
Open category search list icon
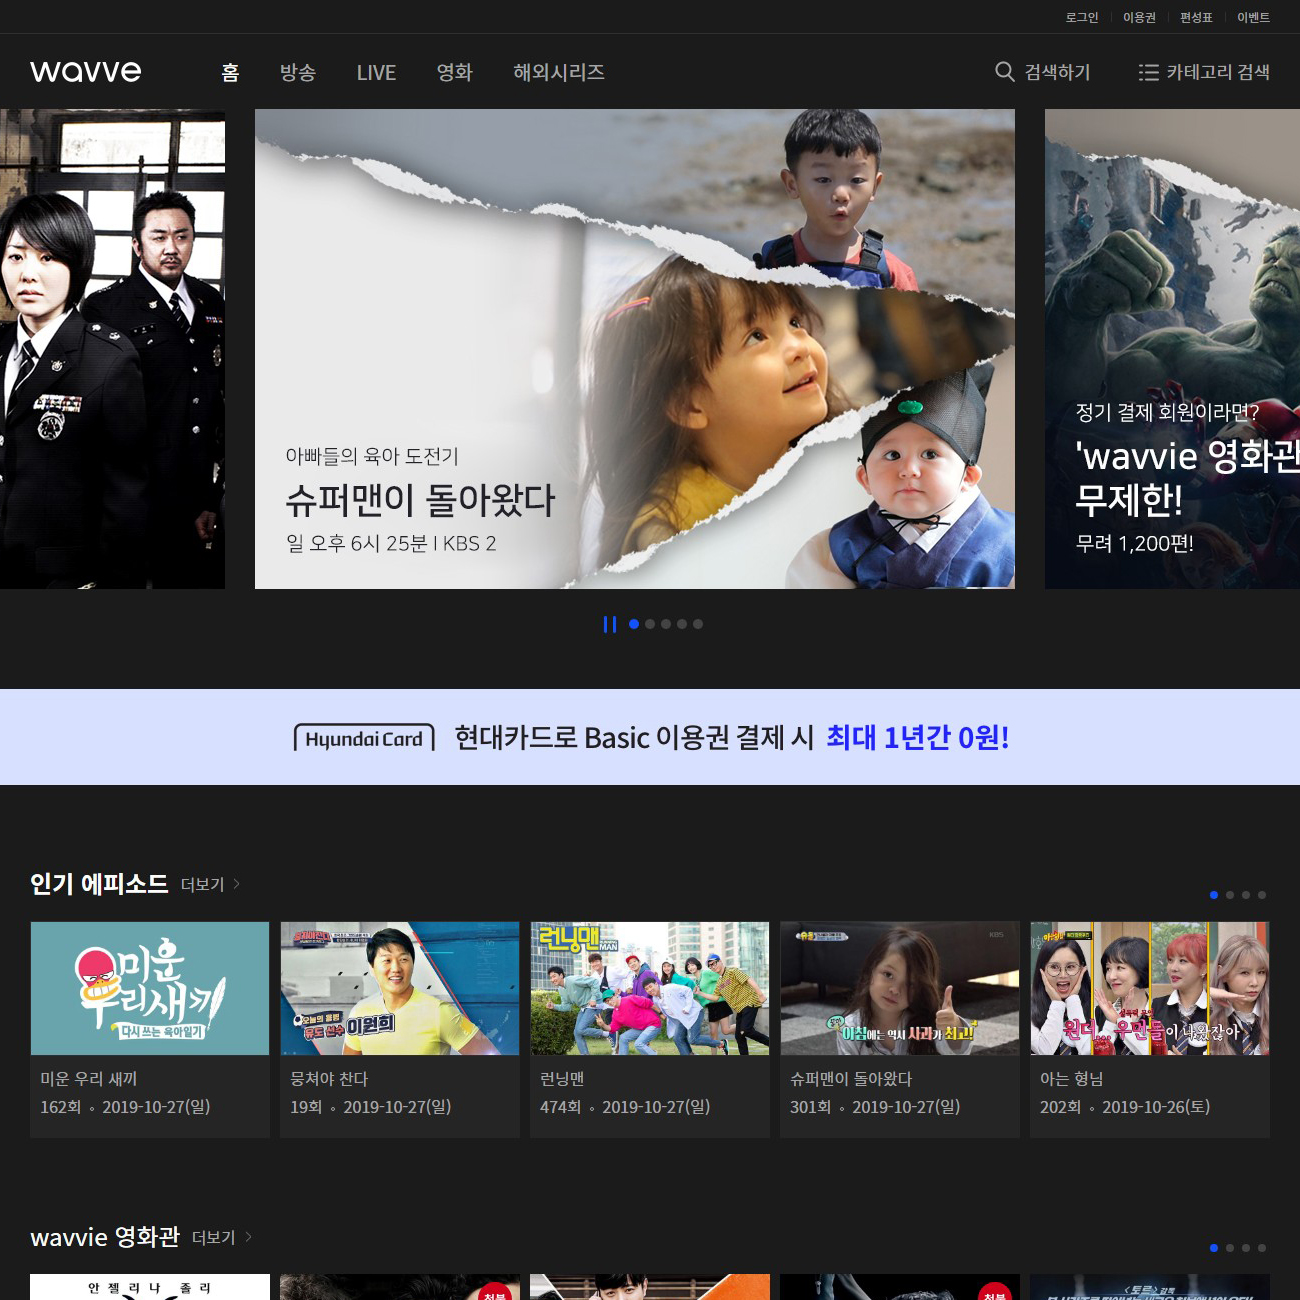pos(1148,72)
